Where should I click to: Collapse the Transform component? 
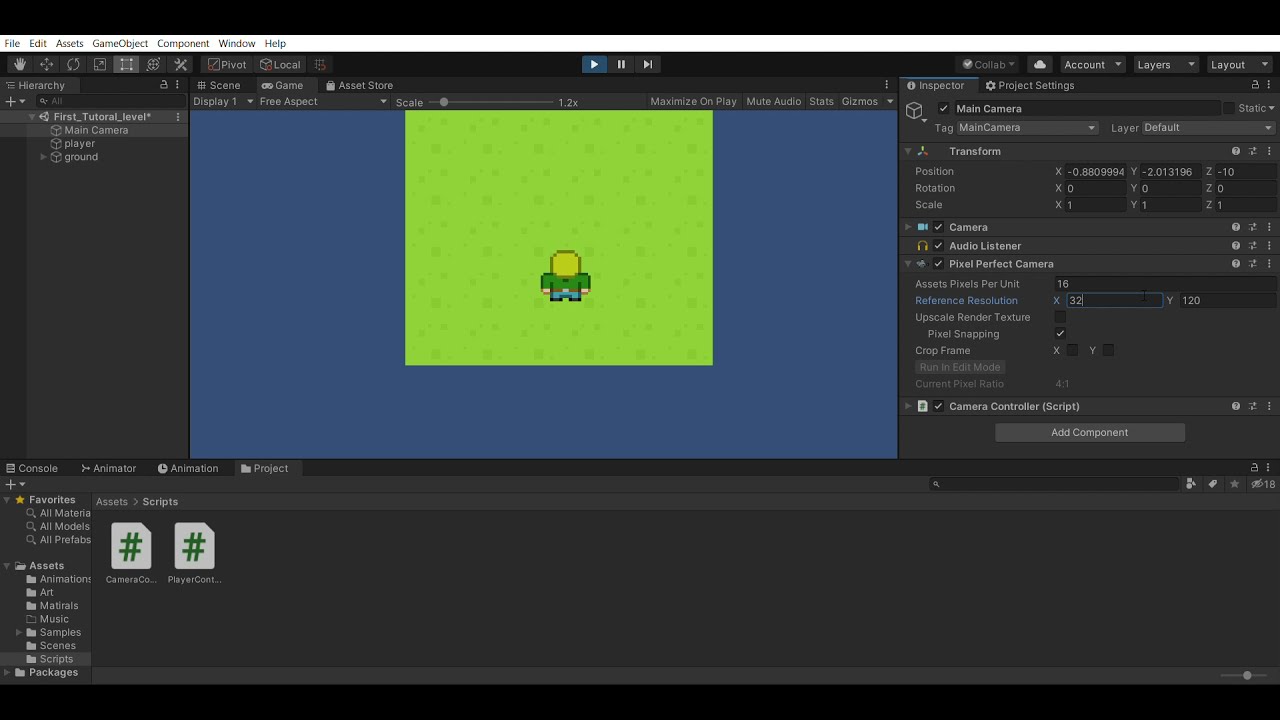click(908, 151)
